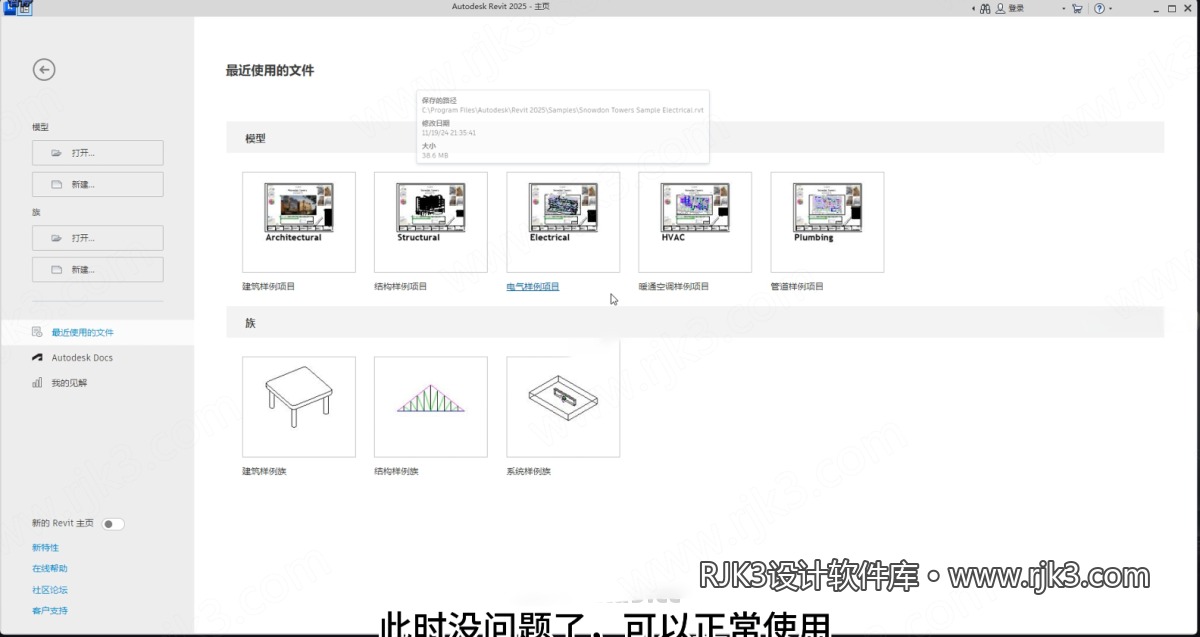Viewport: 1200px width, 637px height.
Task: Click the 系统样例族 label
Action: [529, 472]
